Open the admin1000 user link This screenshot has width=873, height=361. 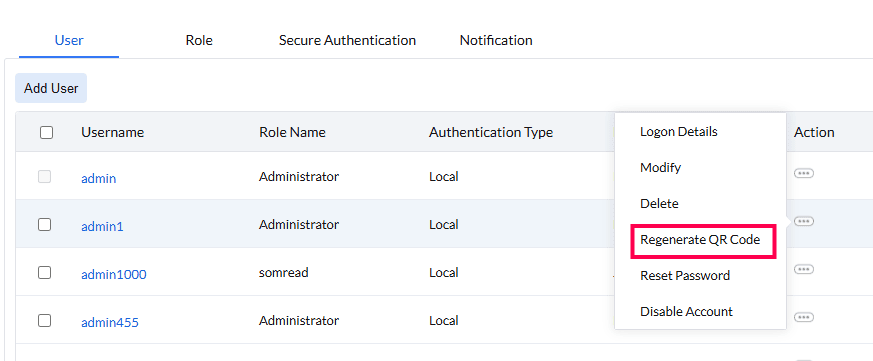114,275
